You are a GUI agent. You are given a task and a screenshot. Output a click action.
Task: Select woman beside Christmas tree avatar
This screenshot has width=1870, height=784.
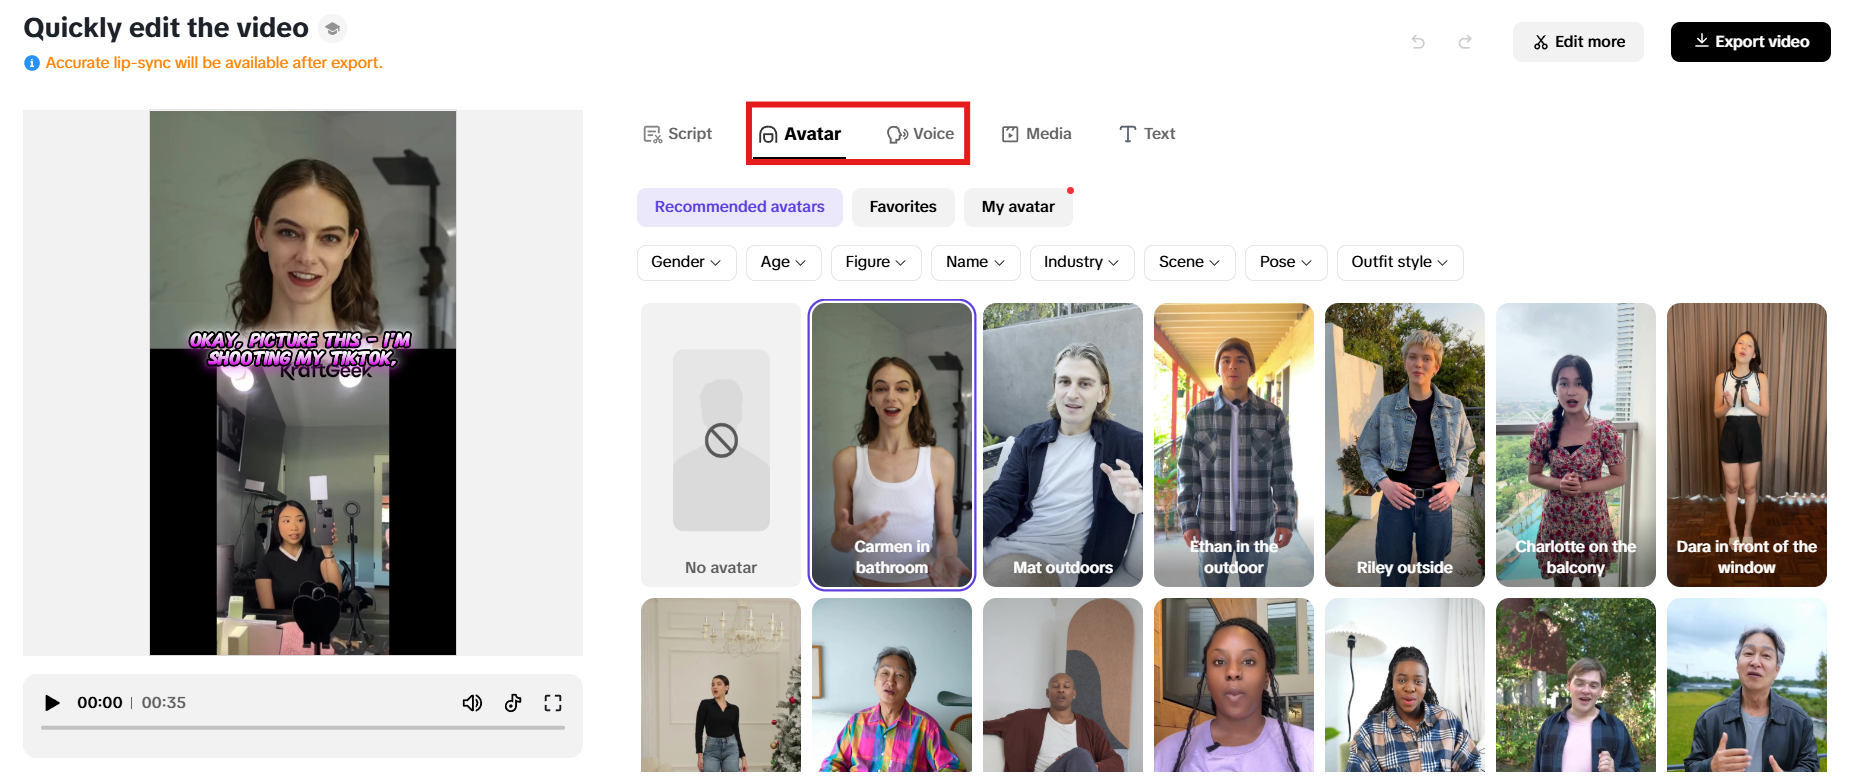[x=721, y=685]
